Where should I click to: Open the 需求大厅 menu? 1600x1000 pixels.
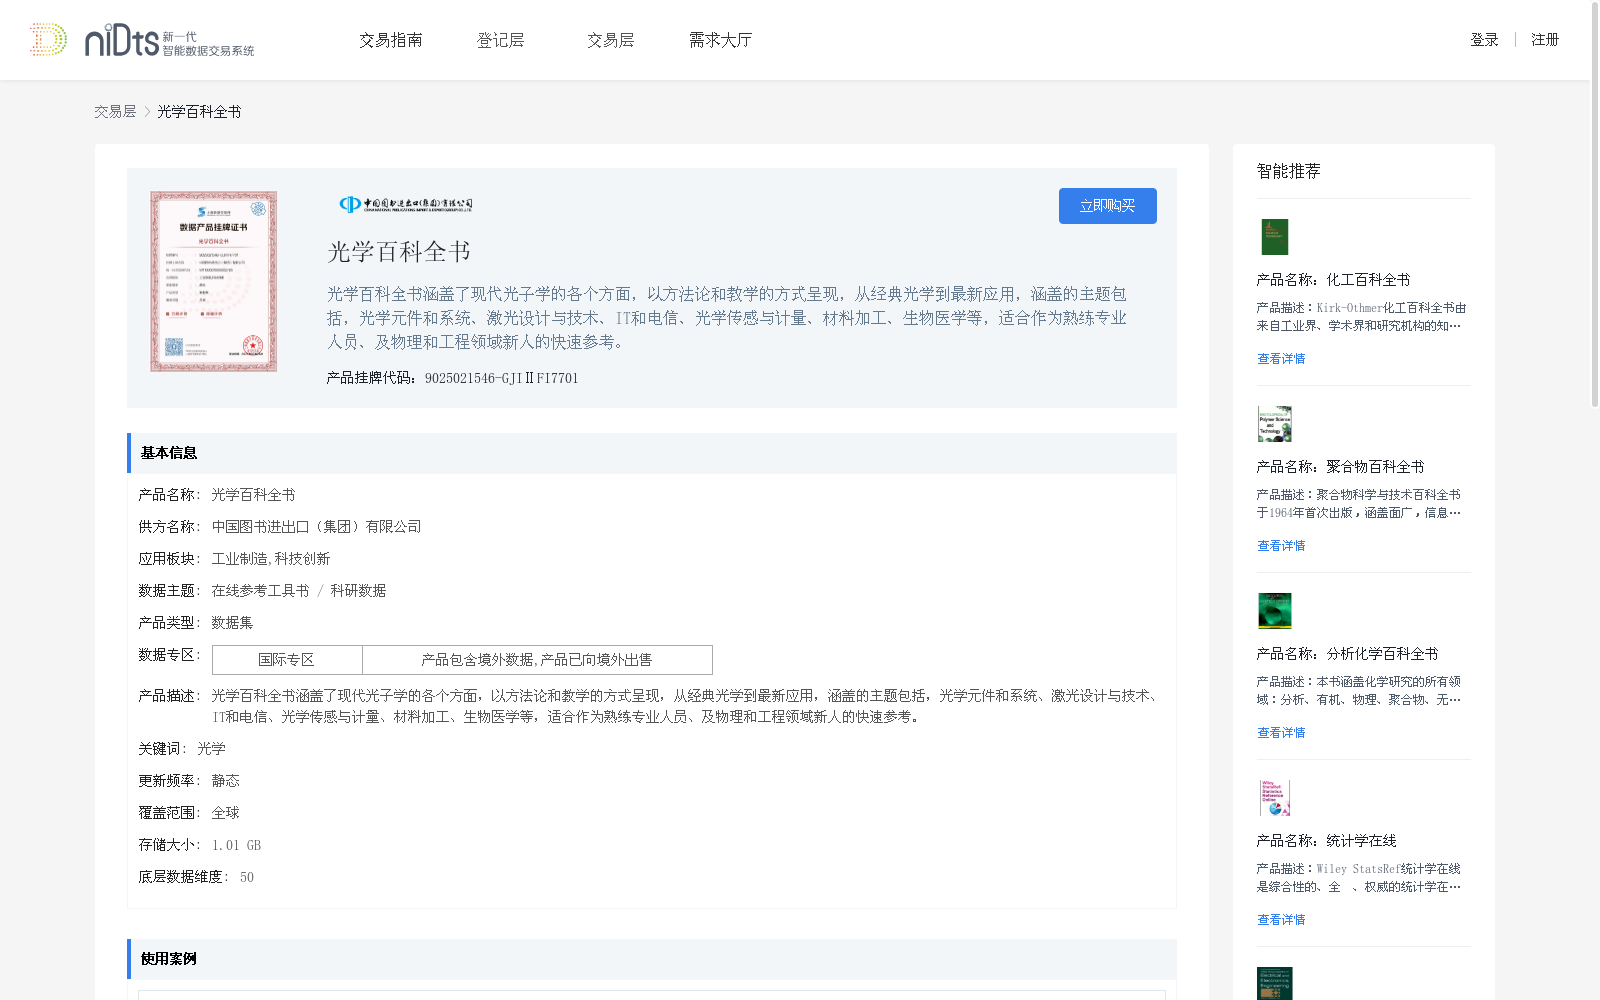[x=721, y=40]
